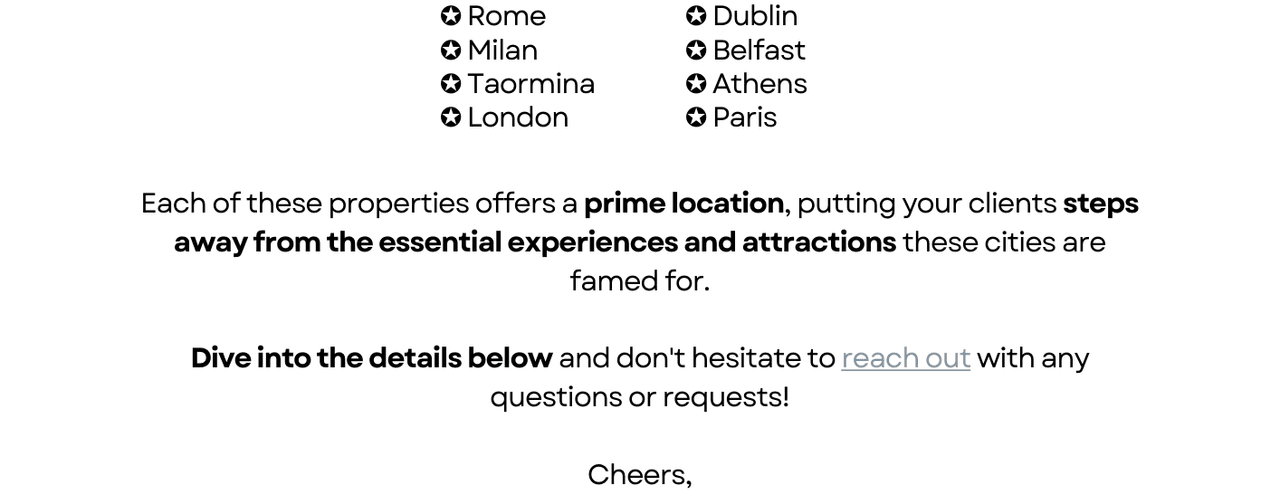Screen dimensions: 1280x493
Task: Select the star icon before Taormina
Action: pos(451,84)
